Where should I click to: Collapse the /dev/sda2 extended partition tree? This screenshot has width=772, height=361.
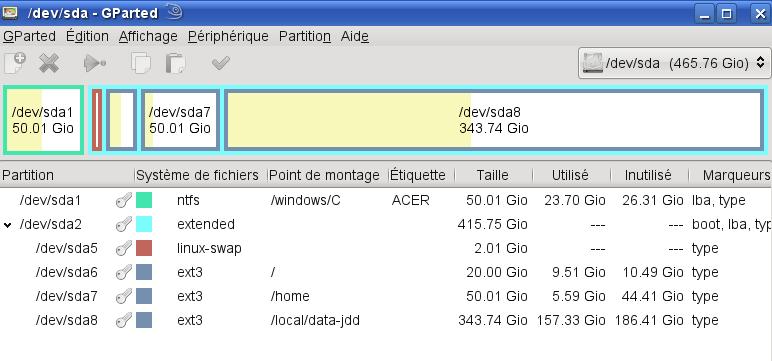tap(7, 225)
